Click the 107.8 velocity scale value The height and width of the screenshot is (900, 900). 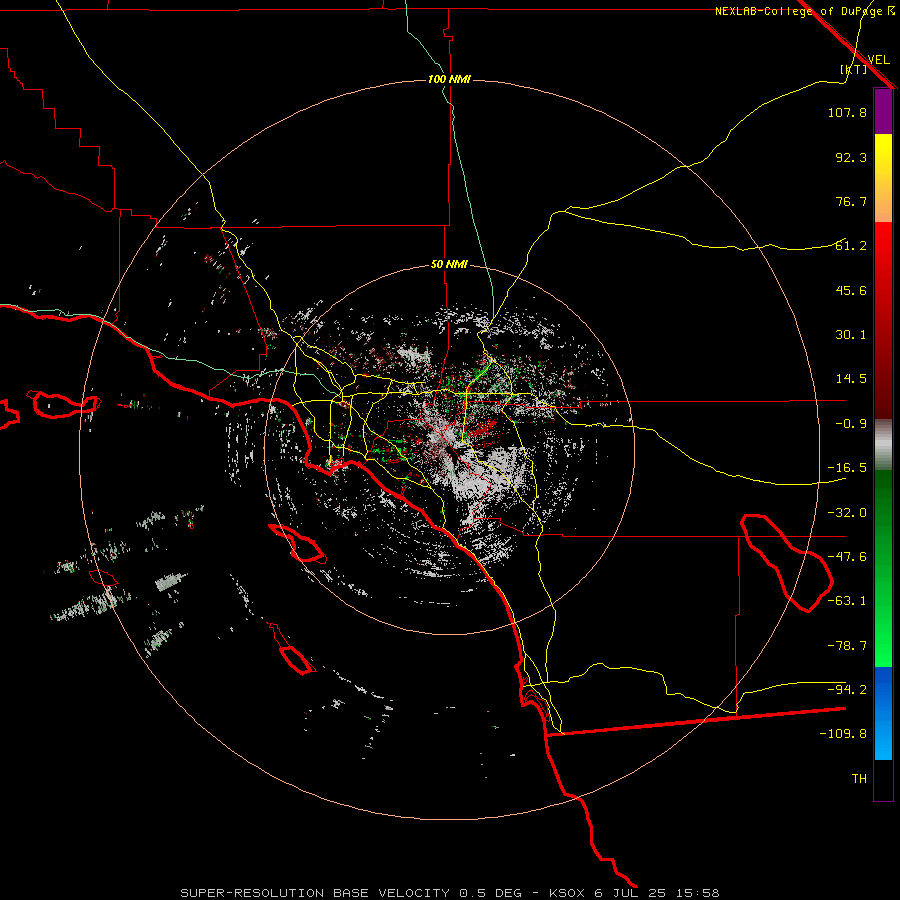pos(847,112)
